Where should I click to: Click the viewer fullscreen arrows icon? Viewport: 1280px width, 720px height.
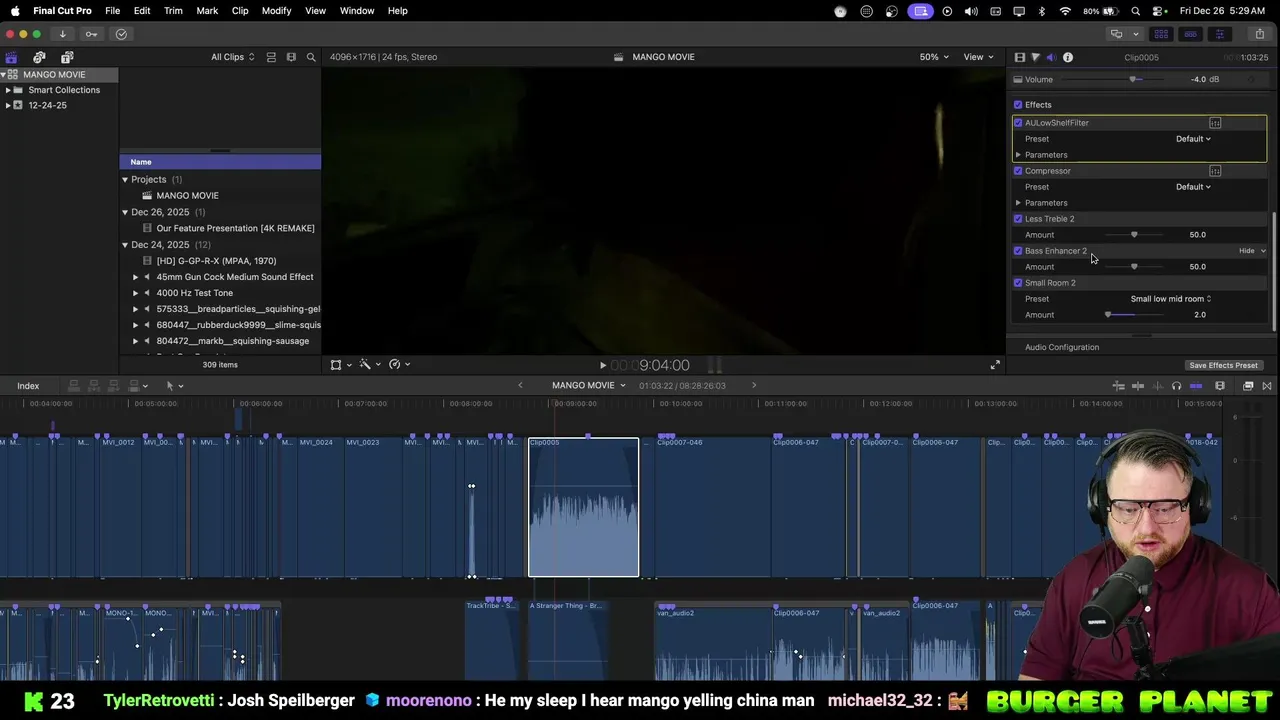click(995, 365)
